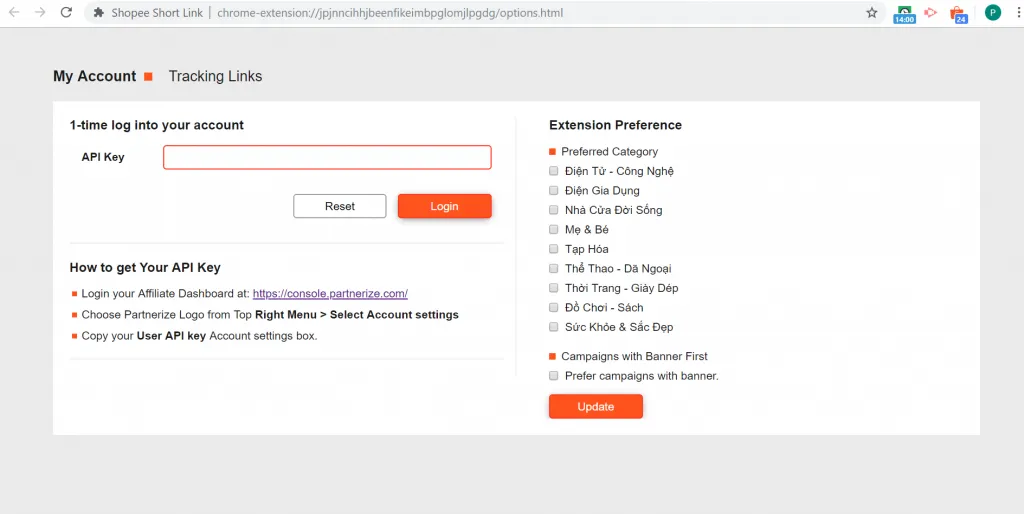
Task: Click the 'Extension Preference' heading
Action: pyautogui.click(x=615, y=125)
